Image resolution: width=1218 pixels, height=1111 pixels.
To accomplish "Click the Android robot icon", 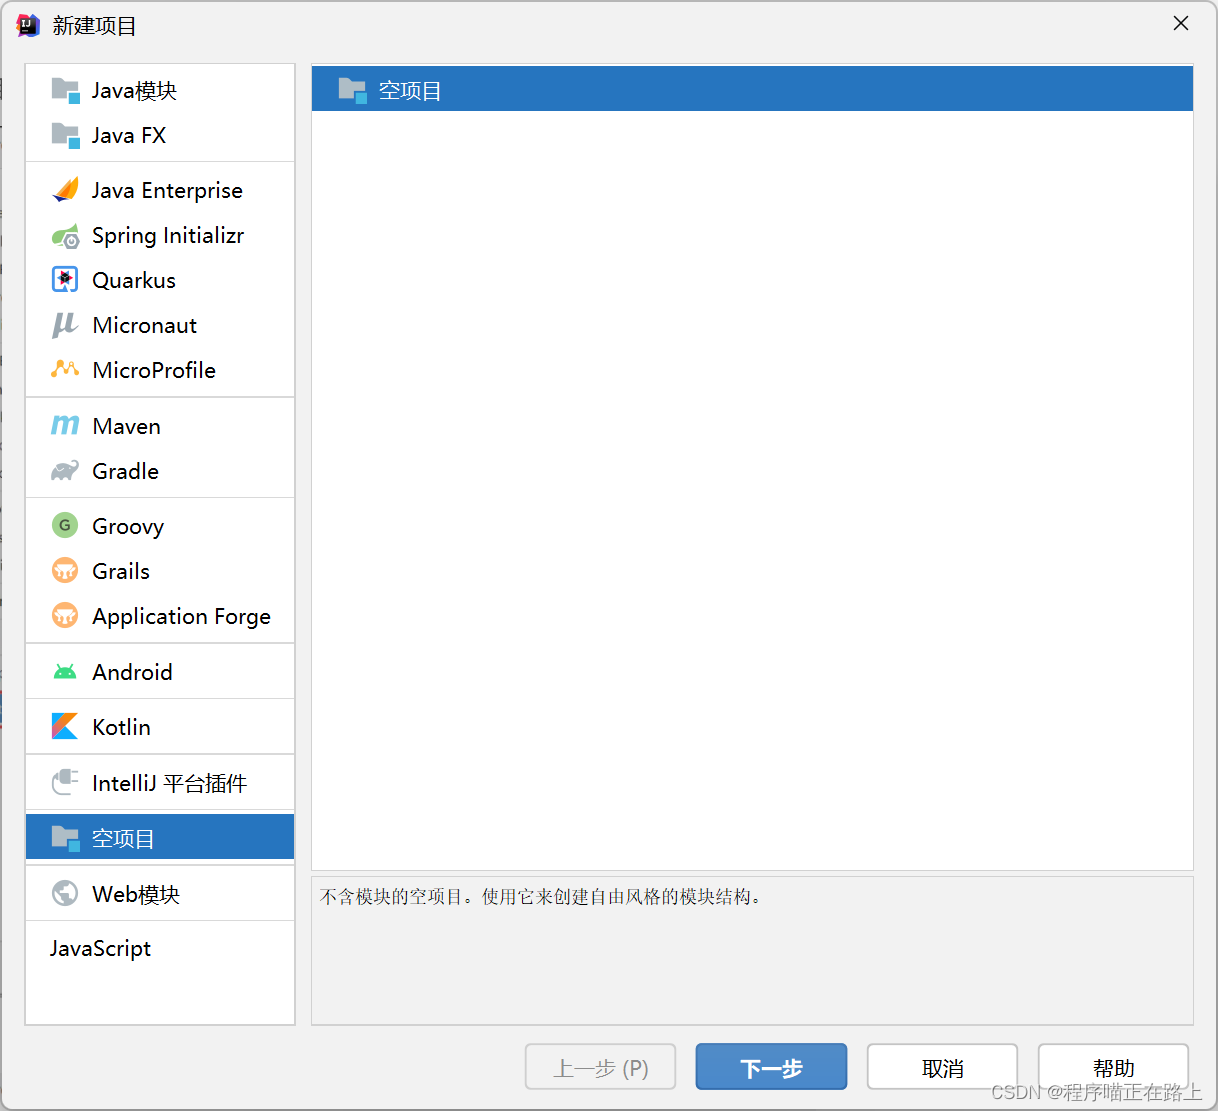I will [65, 672].
